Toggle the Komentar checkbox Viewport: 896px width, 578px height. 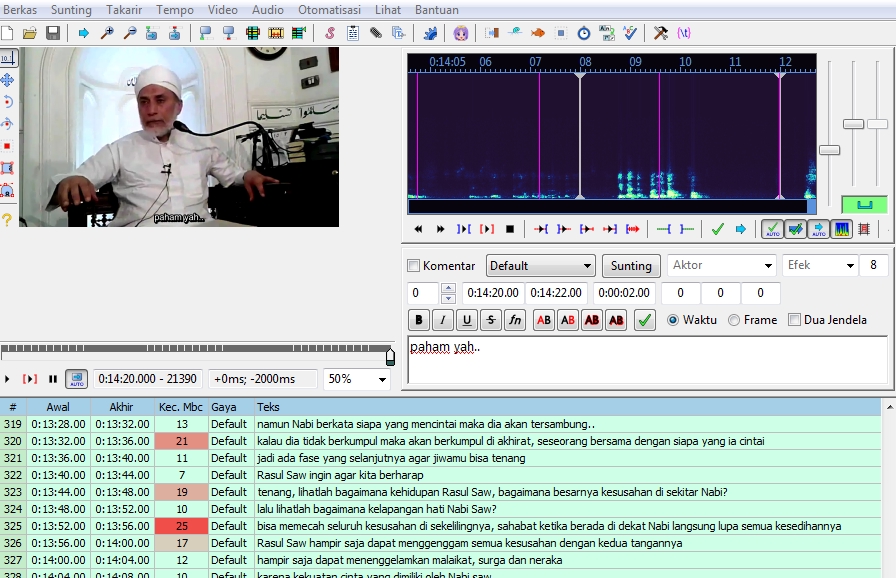tap(413, 266)
